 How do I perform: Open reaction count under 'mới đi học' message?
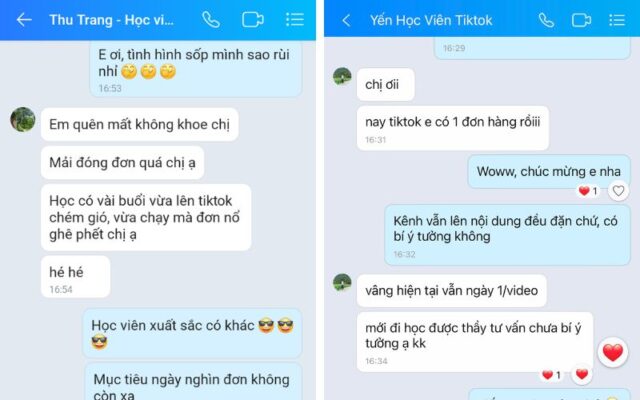(551, 375)
